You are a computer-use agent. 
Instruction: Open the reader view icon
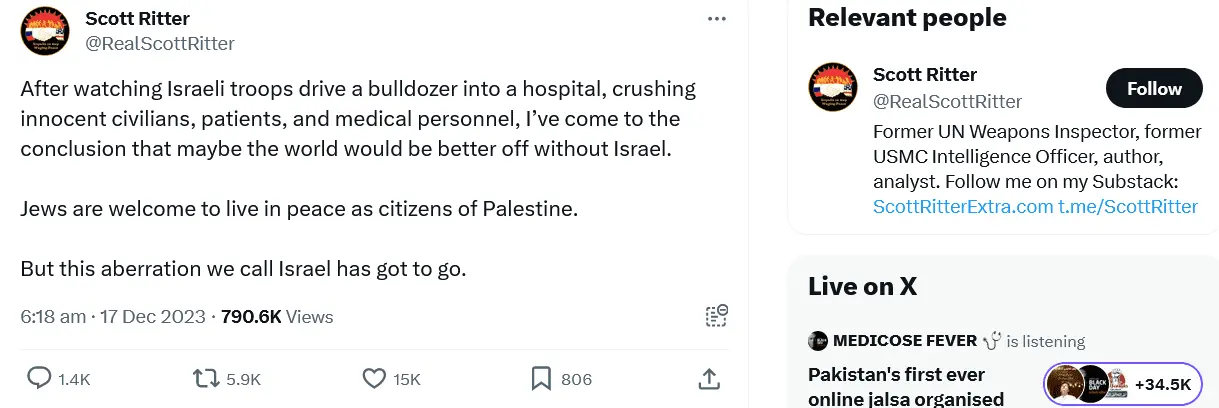tap(716, 316)
